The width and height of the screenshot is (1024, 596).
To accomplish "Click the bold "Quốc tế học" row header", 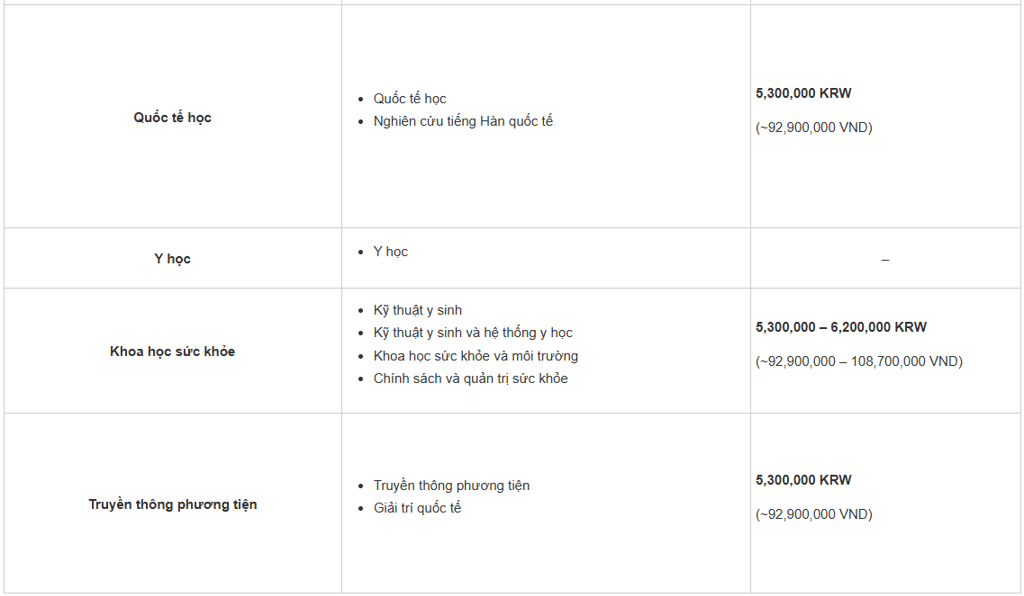I will 172,118.
